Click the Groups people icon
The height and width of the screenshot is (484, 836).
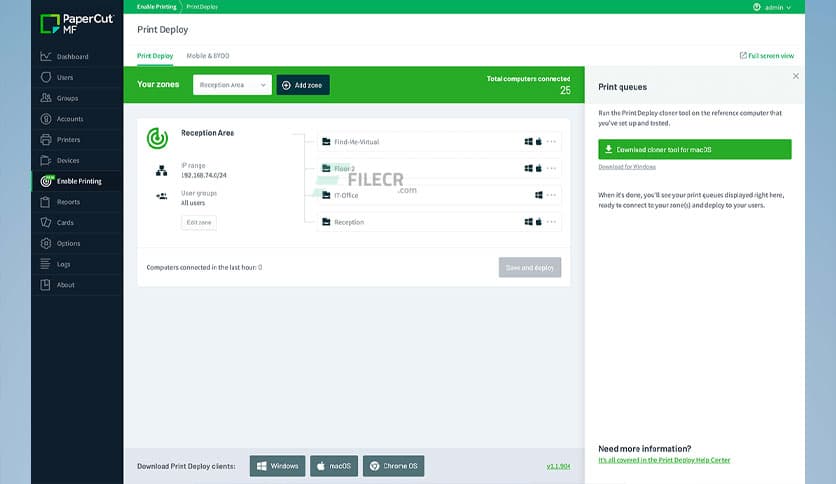pyautogui.click(x=46, y=98)
